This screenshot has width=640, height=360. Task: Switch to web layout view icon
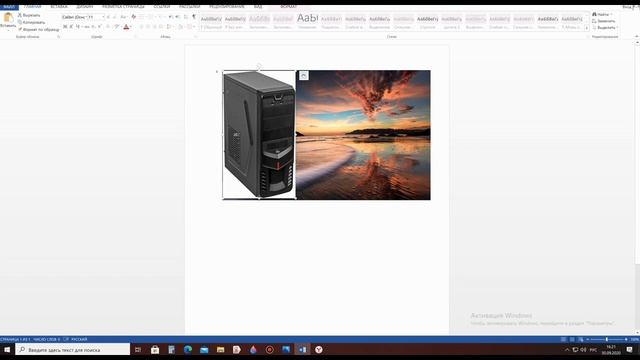point(581,340)
